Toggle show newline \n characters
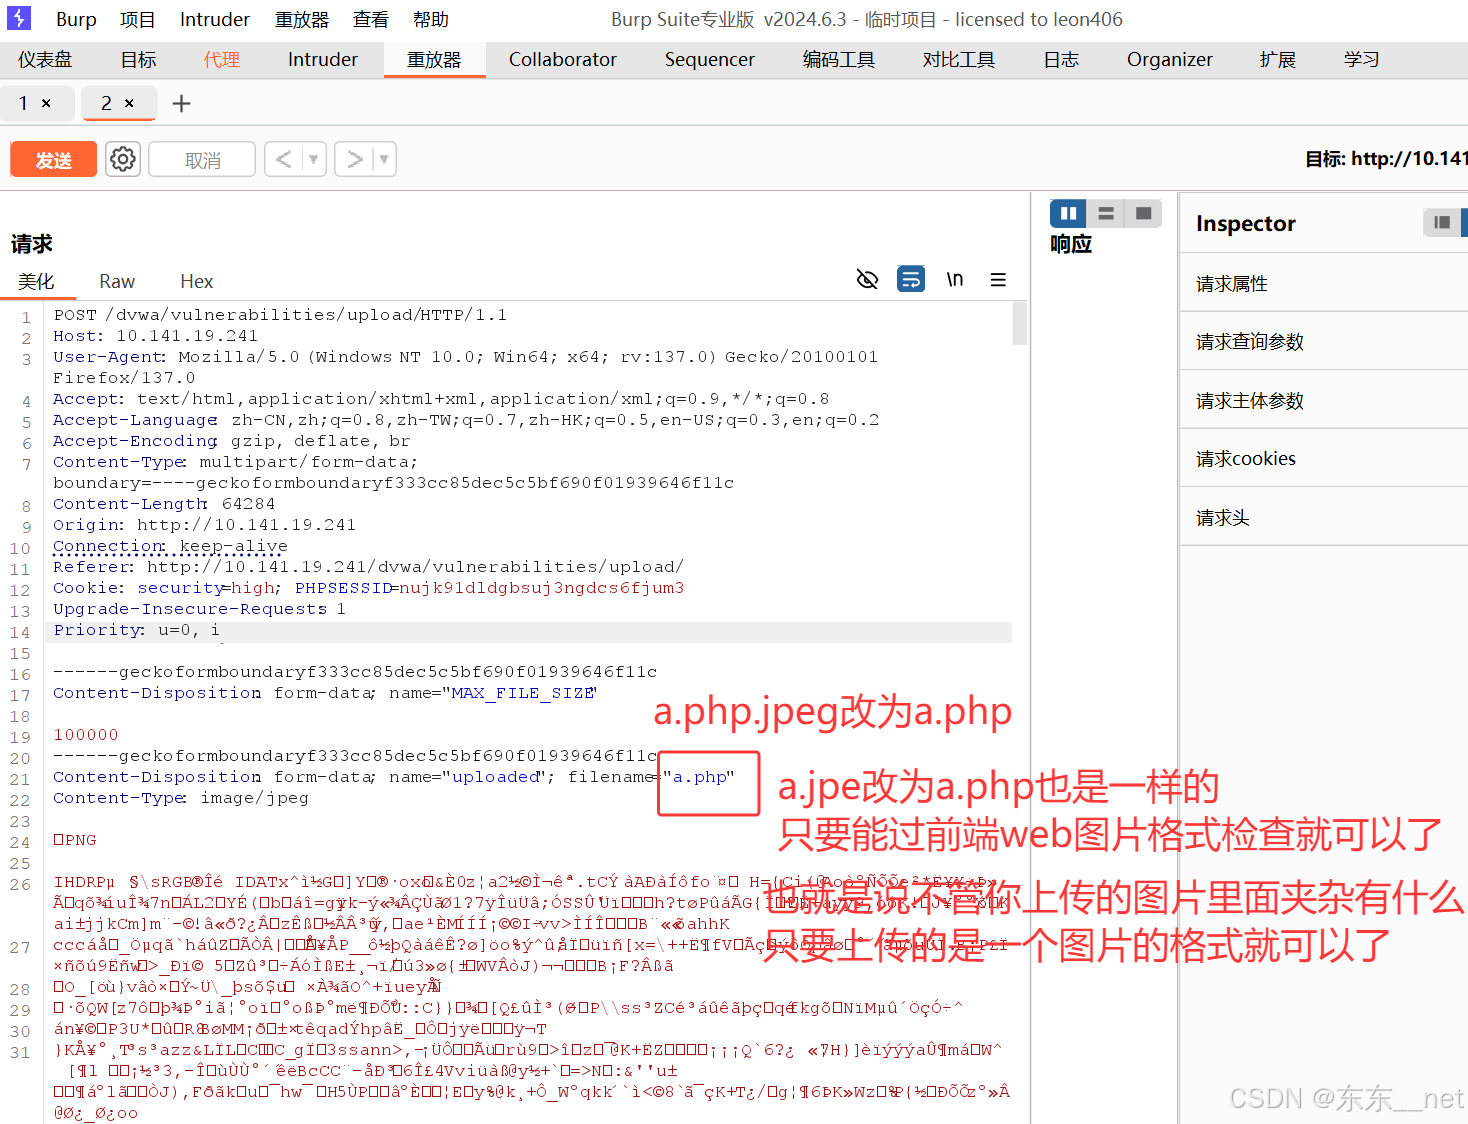The image size is (1468, 1124). [x=955, y=280]
